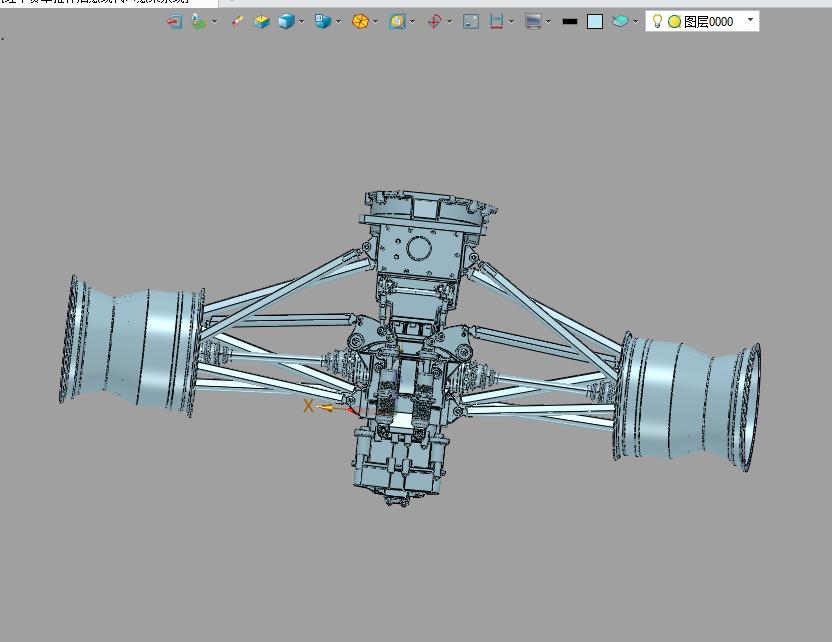The width and height of the screenshot is (832, 642).
Task: Click the 图层0000 layer name text
Action: (708, 22)
